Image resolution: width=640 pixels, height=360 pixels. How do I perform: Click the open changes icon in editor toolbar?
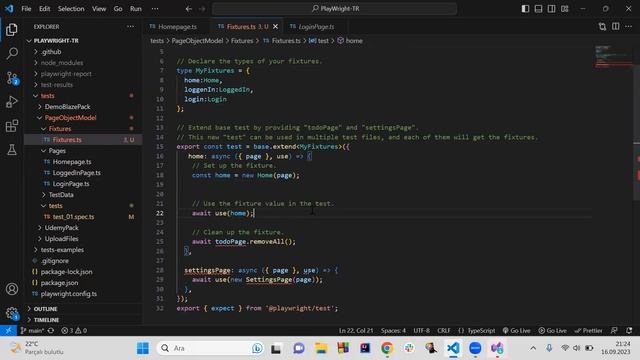point(602,27)
